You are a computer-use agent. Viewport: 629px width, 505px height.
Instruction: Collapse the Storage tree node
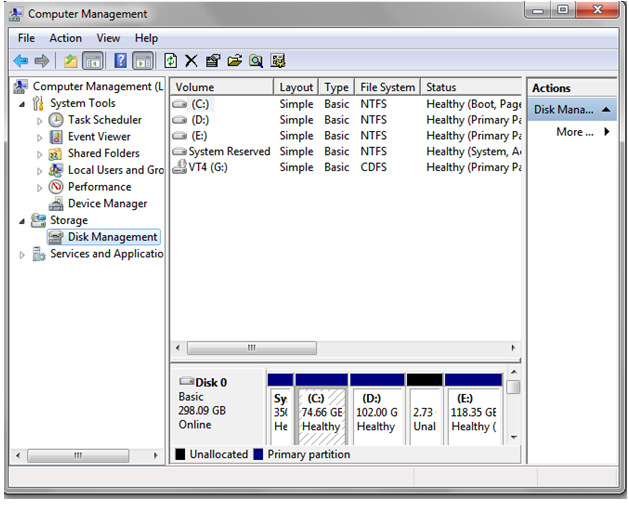[22, 221]
